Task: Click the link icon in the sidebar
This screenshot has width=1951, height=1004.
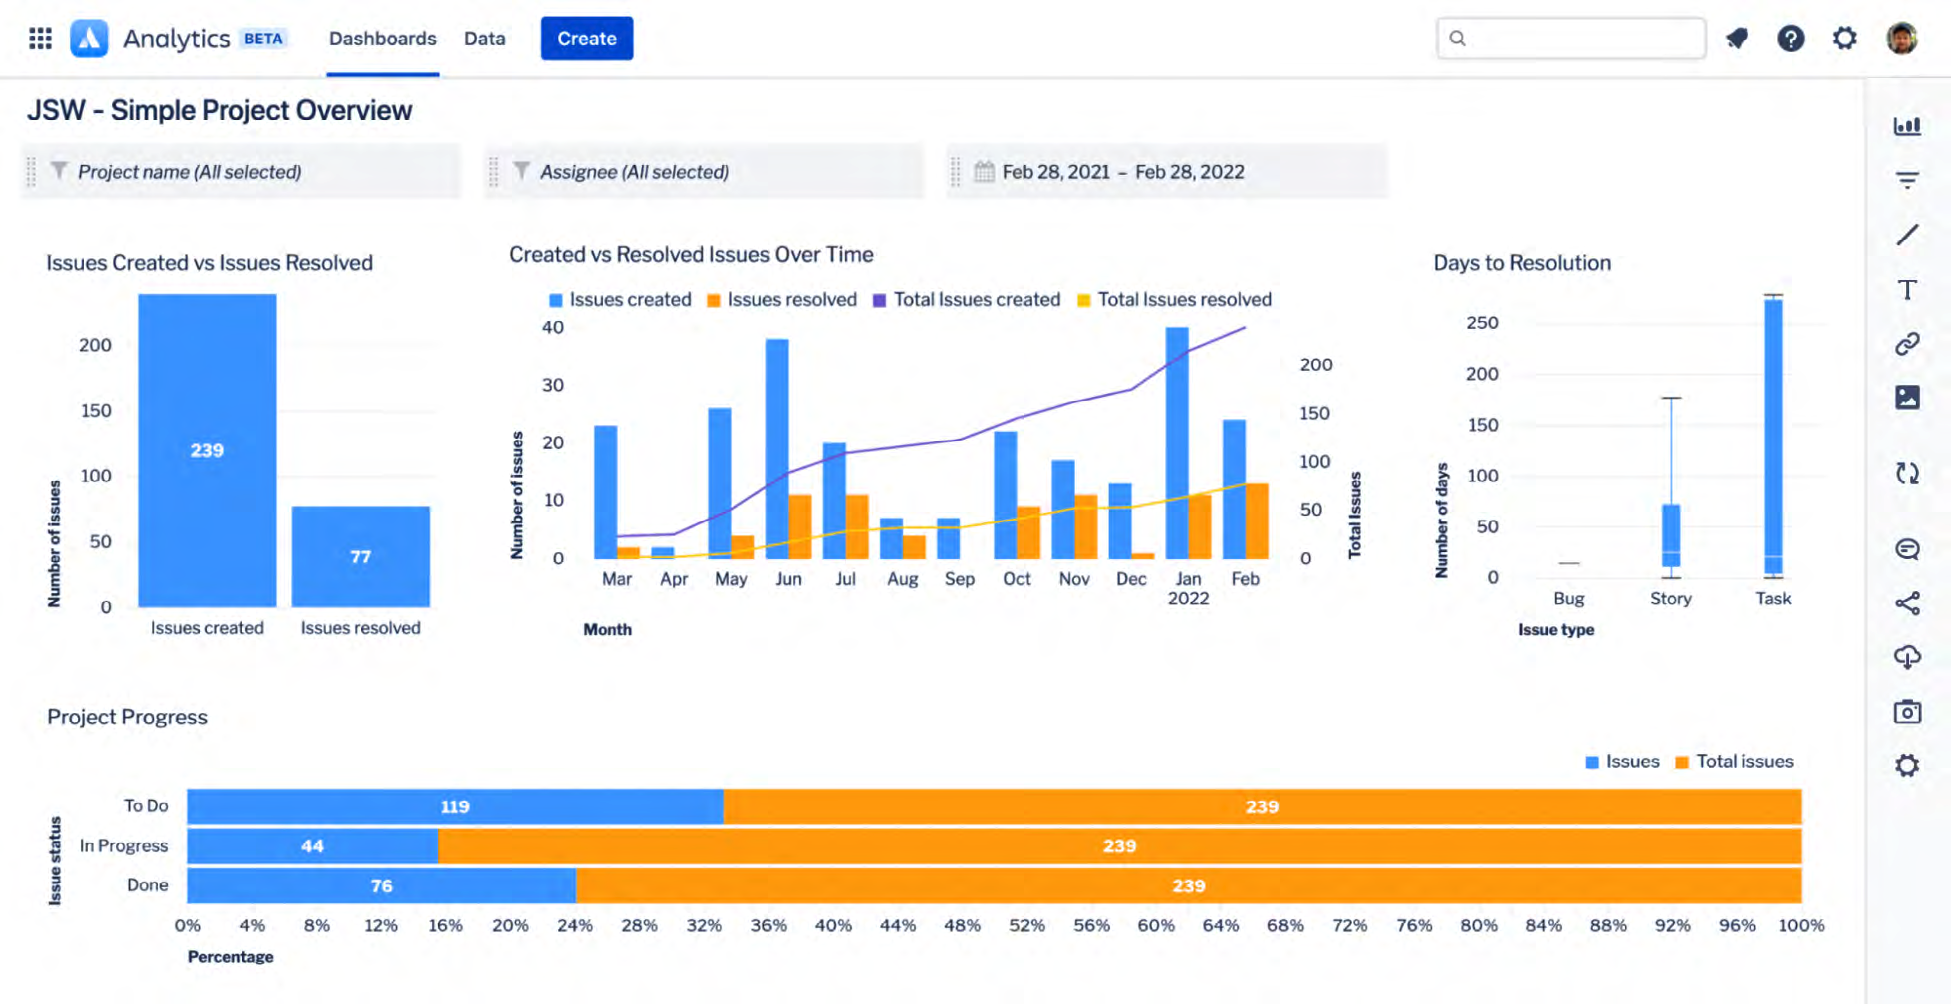Action: point(1908,343)
